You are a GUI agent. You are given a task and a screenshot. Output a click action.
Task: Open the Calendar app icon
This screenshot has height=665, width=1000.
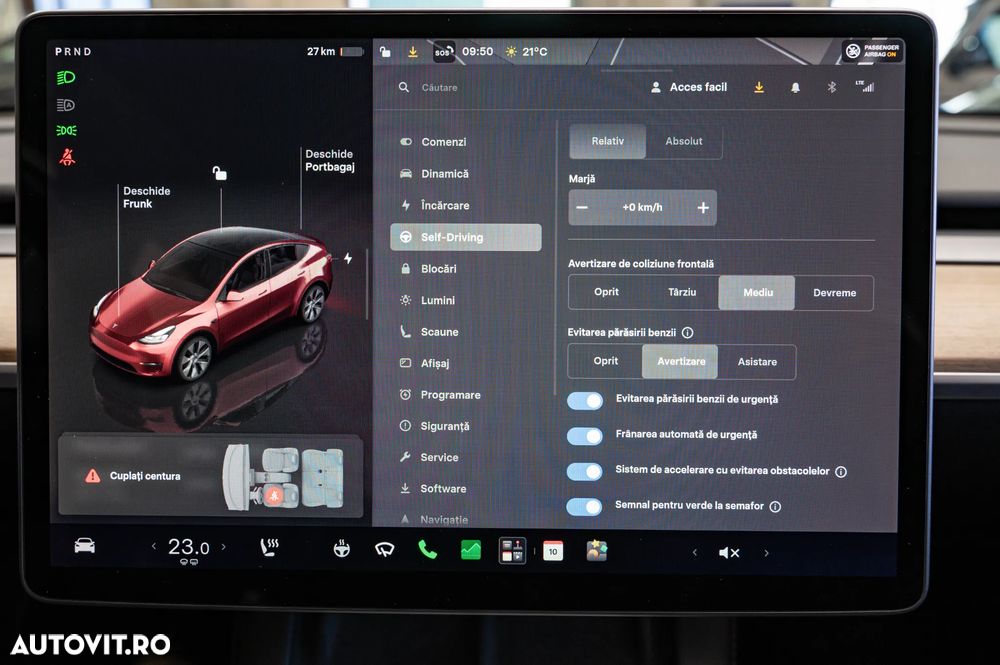pos(553,551)
